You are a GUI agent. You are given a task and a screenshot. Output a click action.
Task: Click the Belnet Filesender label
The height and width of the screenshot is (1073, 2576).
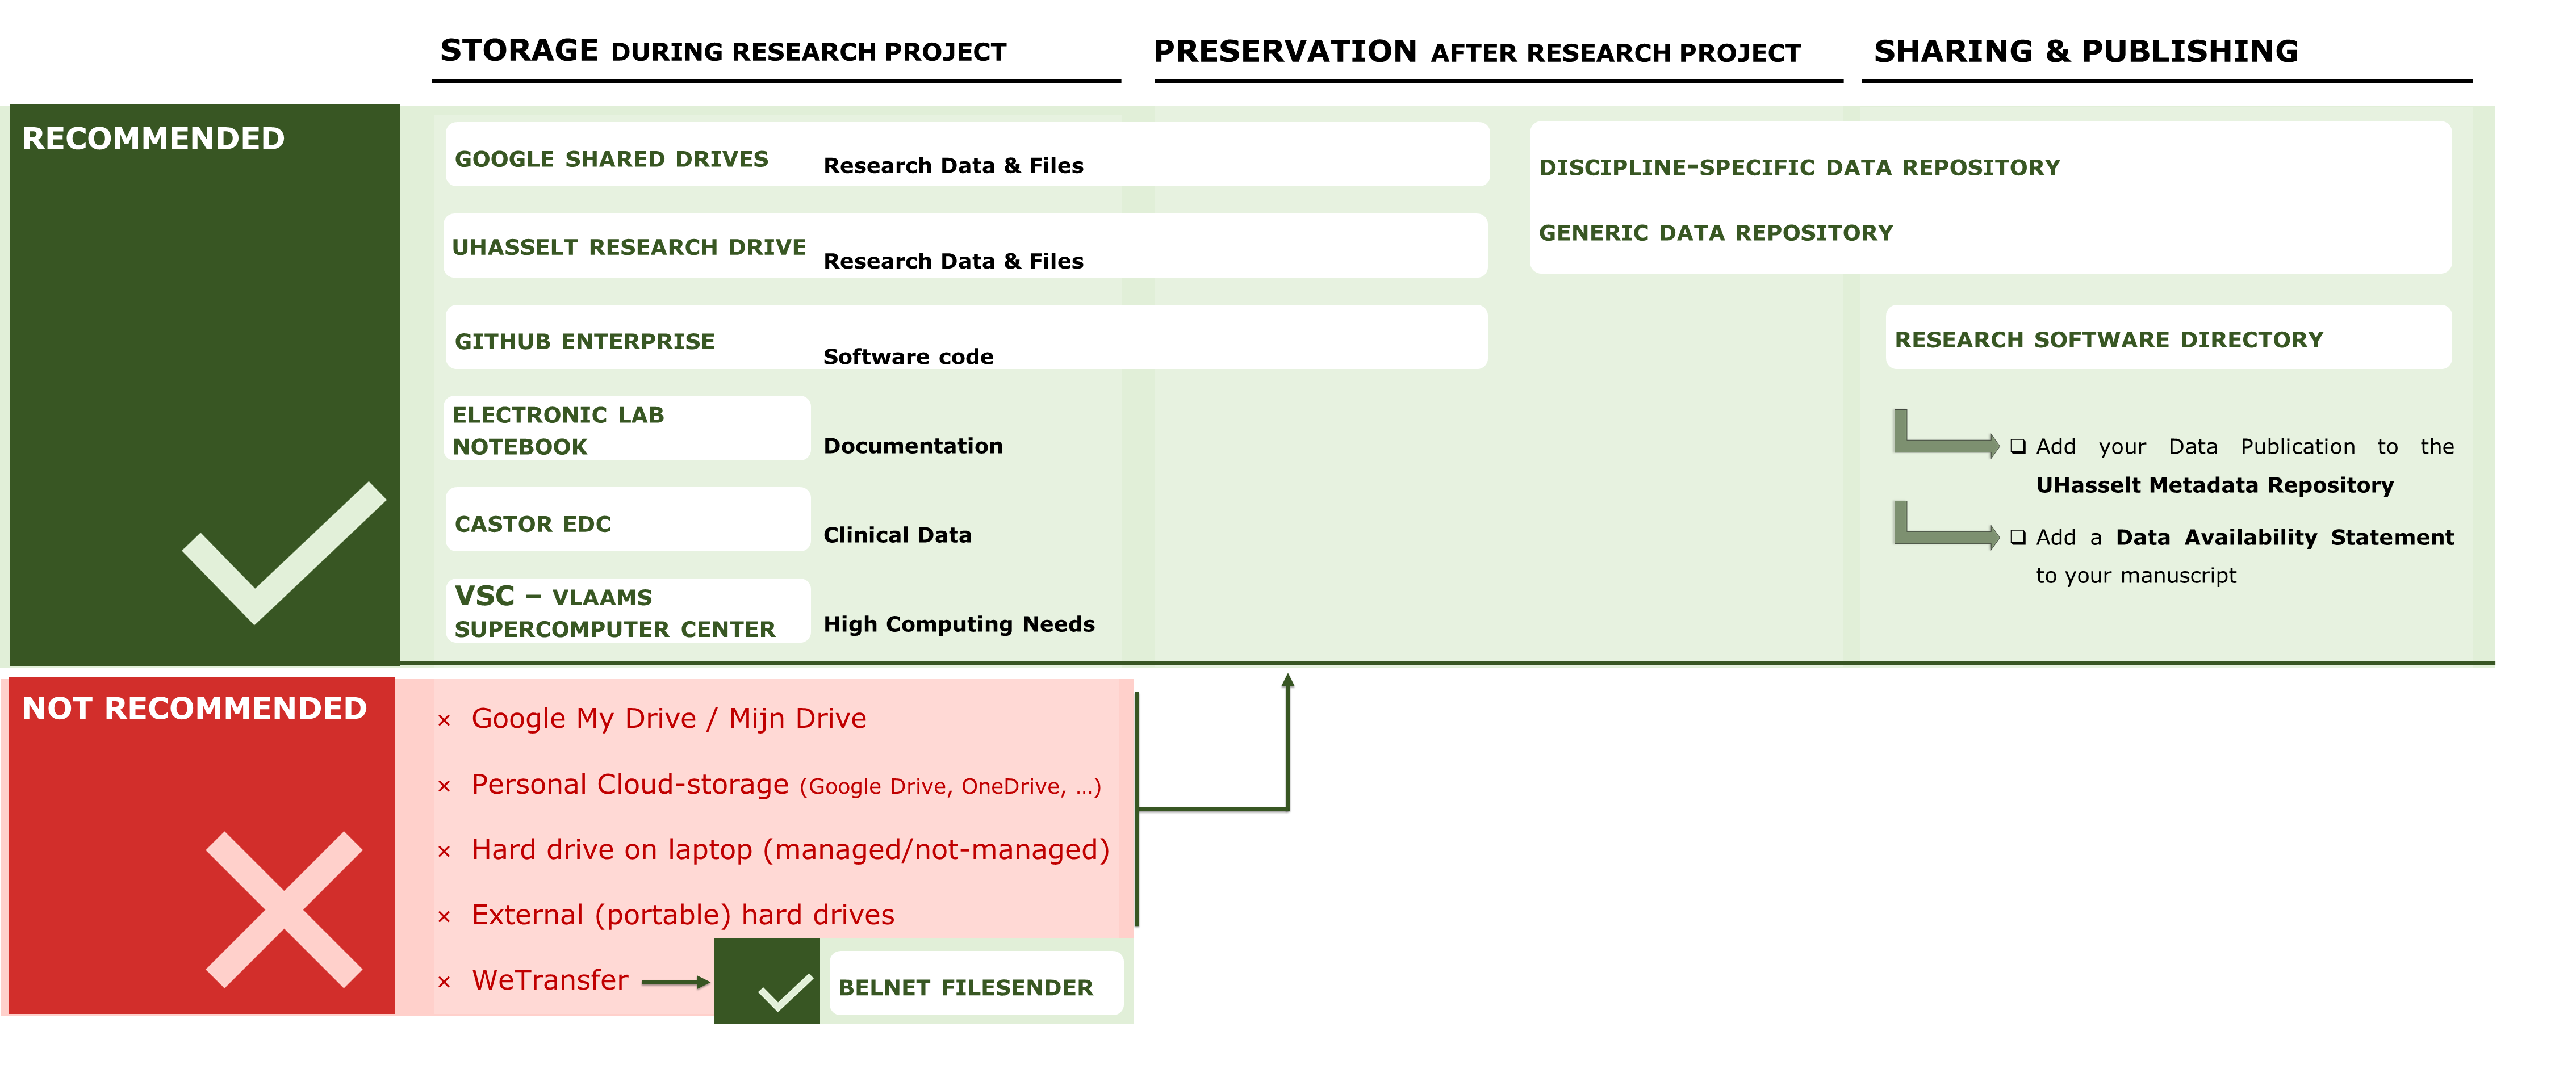(x=965, y=987)
